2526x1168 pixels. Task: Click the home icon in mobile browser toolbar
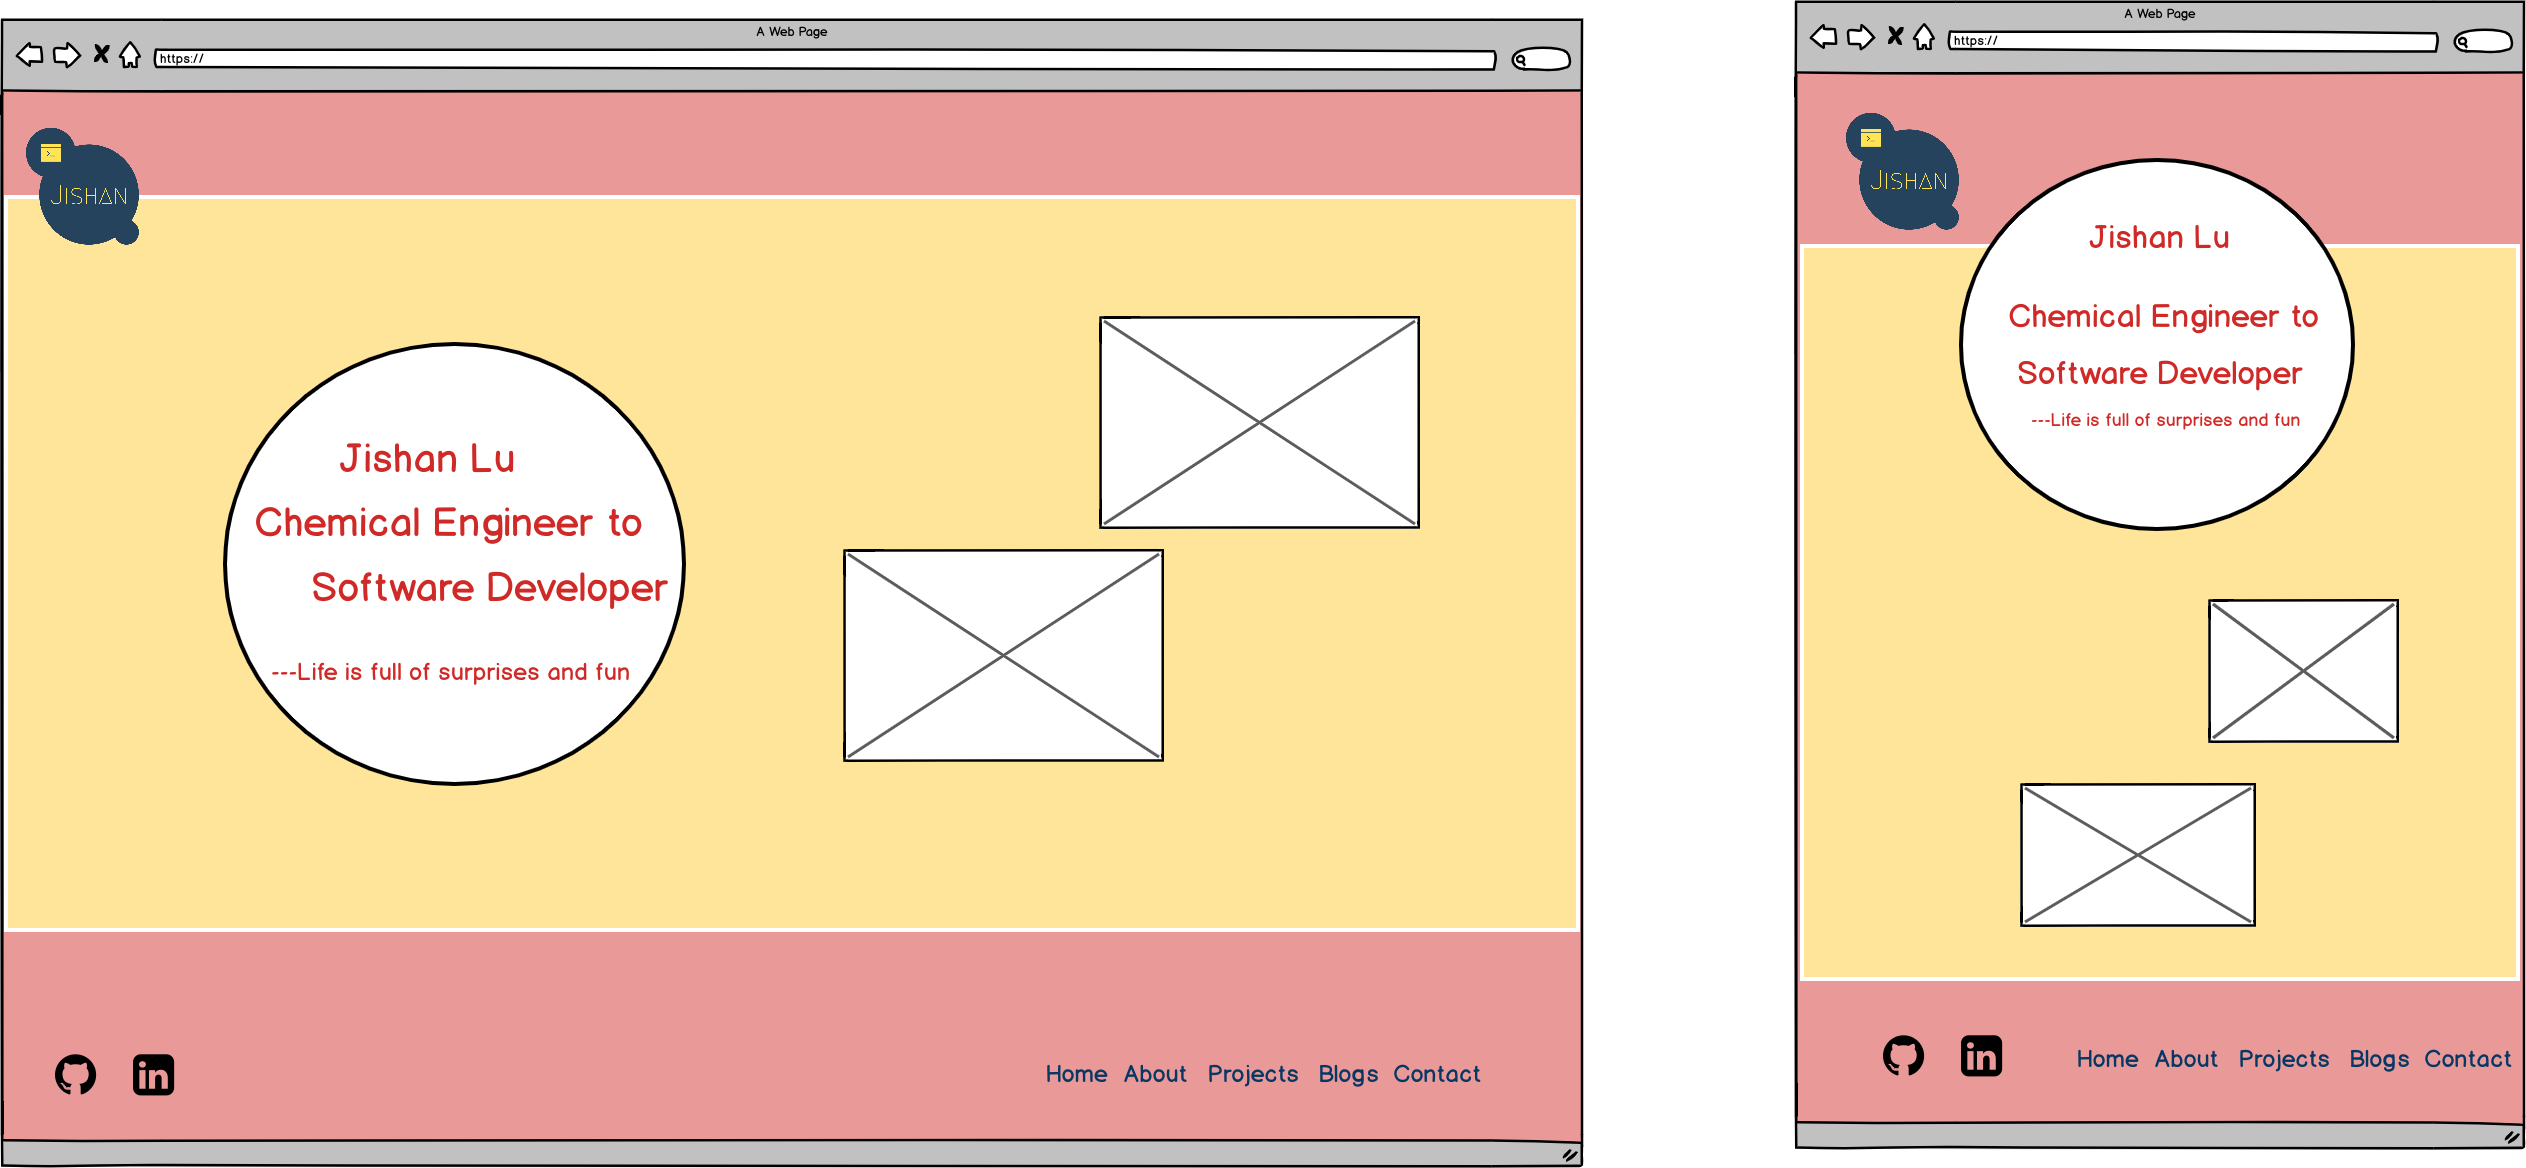tap(1924, 38)
